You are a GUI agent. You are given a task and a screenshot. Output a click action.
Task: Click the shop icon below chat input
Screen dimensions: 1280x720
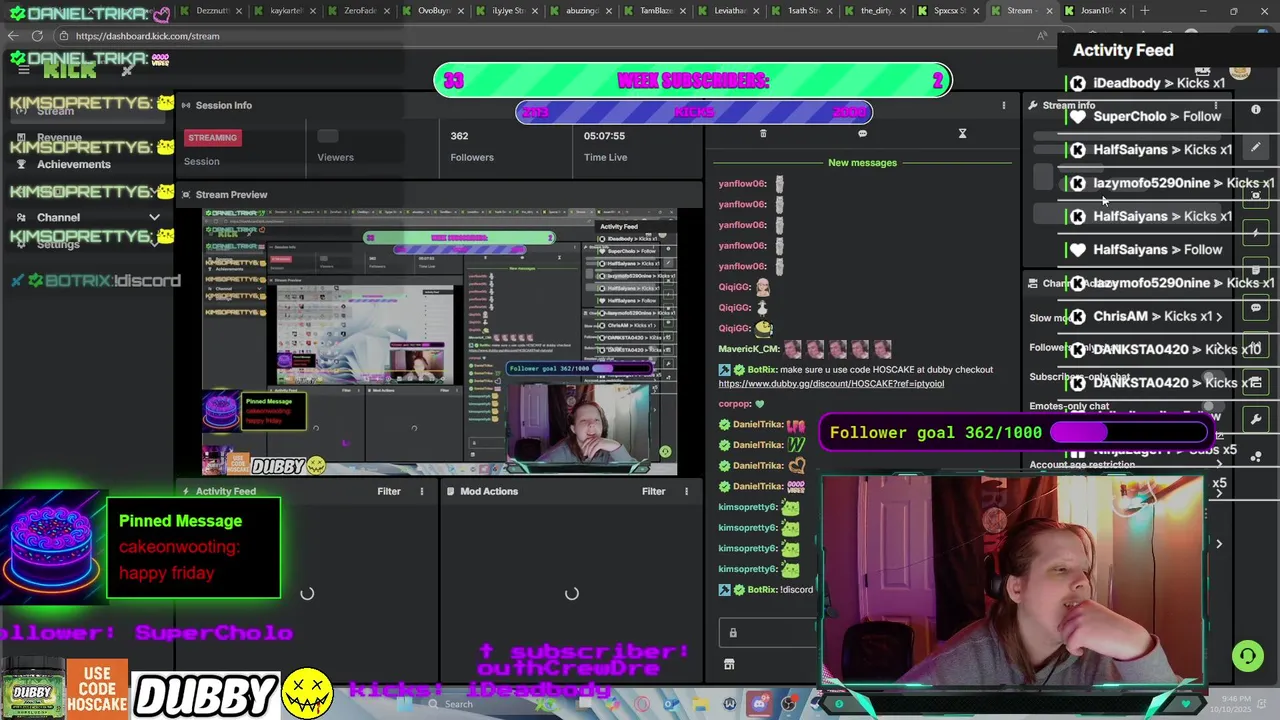(729, 665)
